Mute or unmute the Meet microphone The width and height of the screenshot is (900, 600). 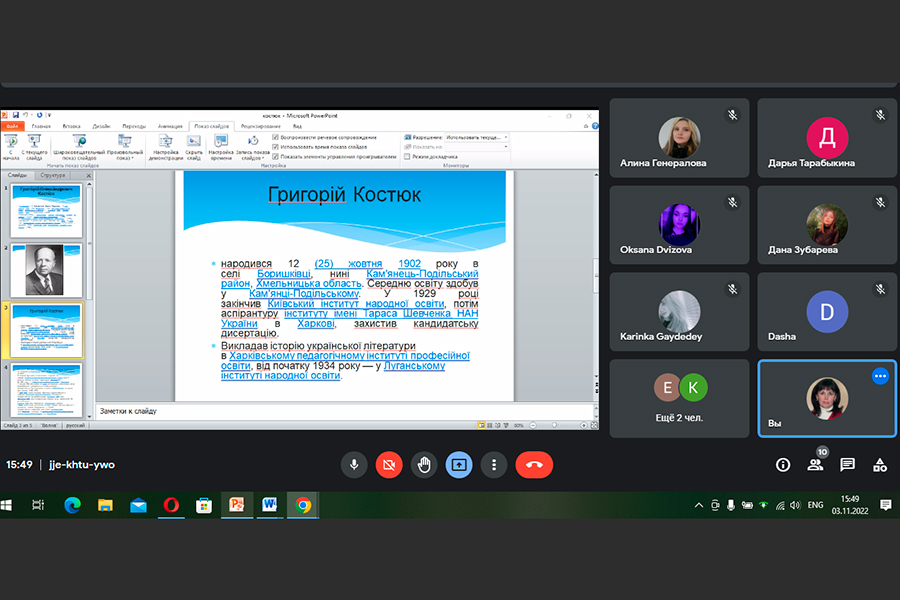pyautogui.click(x=354, y=464)
